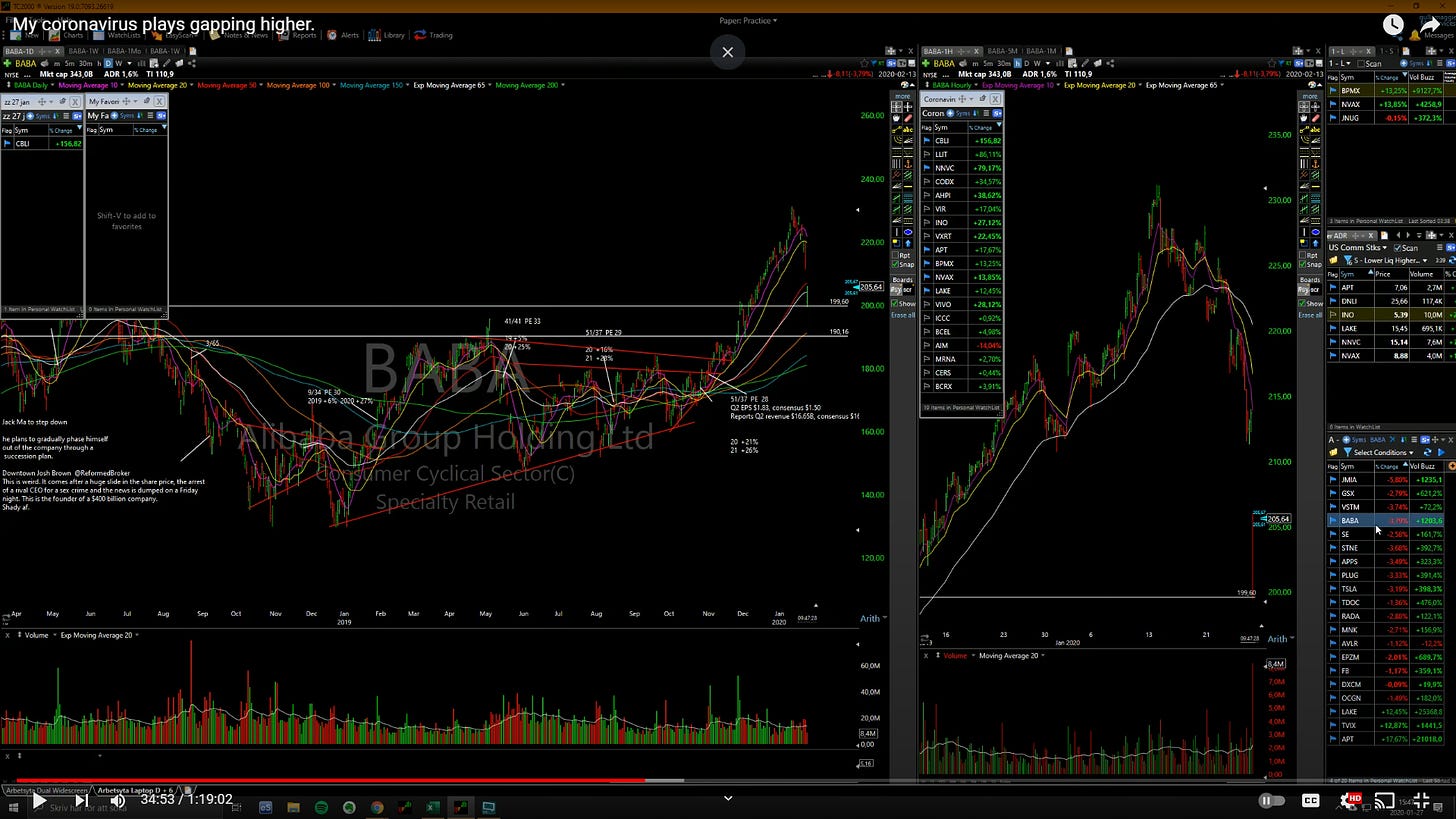The height and width of the screenshot is (819, 1456).
Task: Select CBLI row in Coronavirus watchlist
Action: click(961, 141)
